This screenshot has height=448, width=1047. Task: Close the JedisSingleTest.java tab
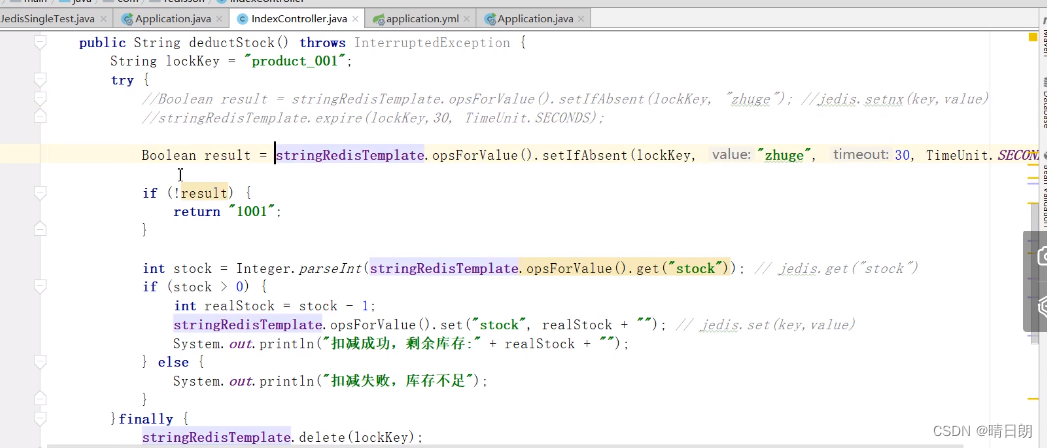[x=103, y=19]
